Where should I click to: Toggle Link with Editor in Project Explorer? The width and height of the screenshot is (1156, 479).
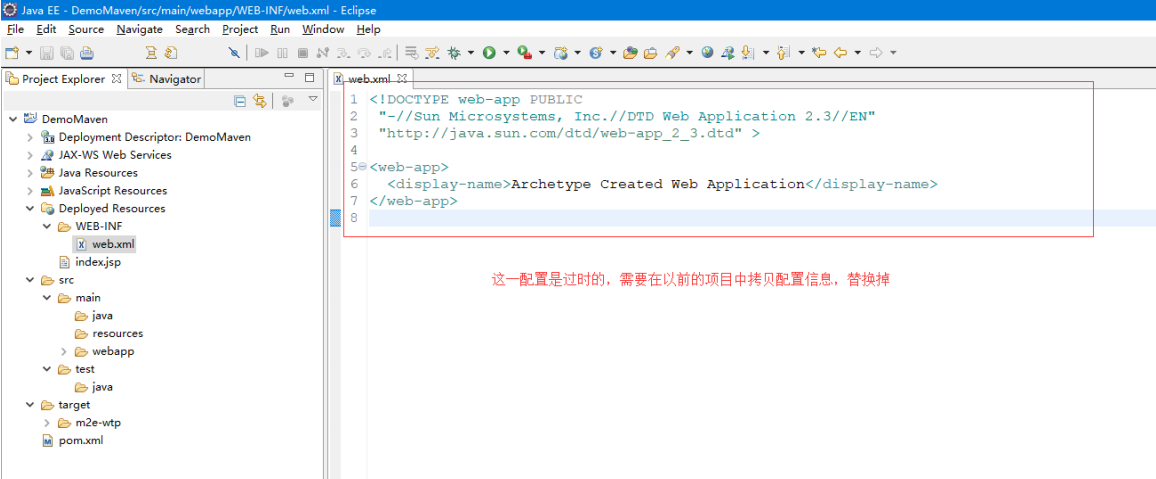pos(260,101)
